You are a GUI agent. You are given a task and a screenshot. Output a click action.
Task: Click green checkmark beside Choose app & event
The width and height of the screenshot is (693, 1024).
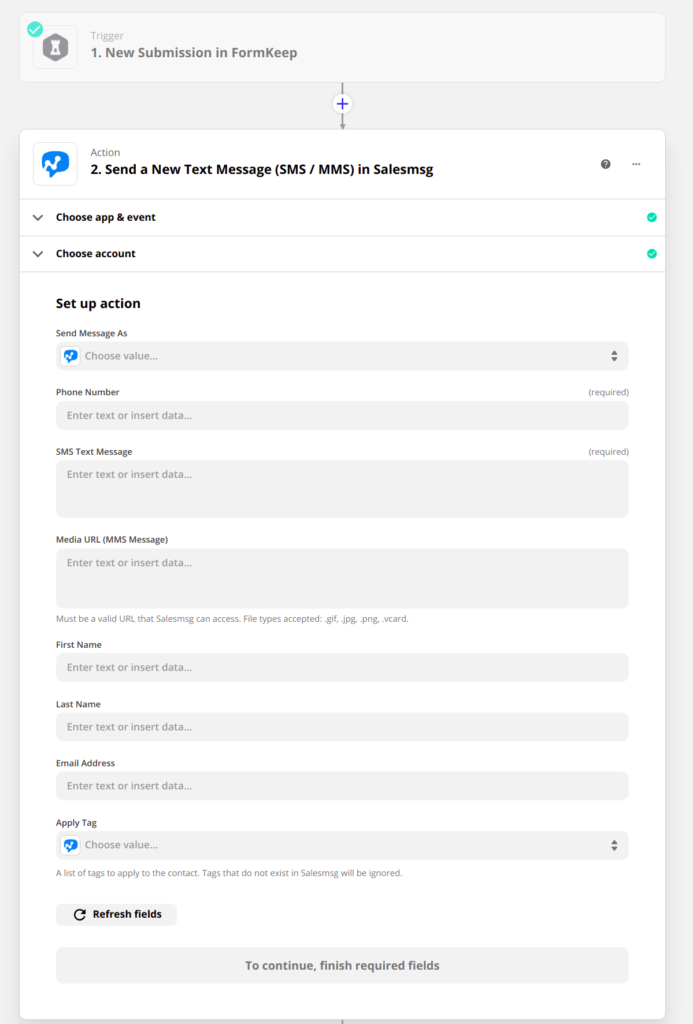coord(652,217)
